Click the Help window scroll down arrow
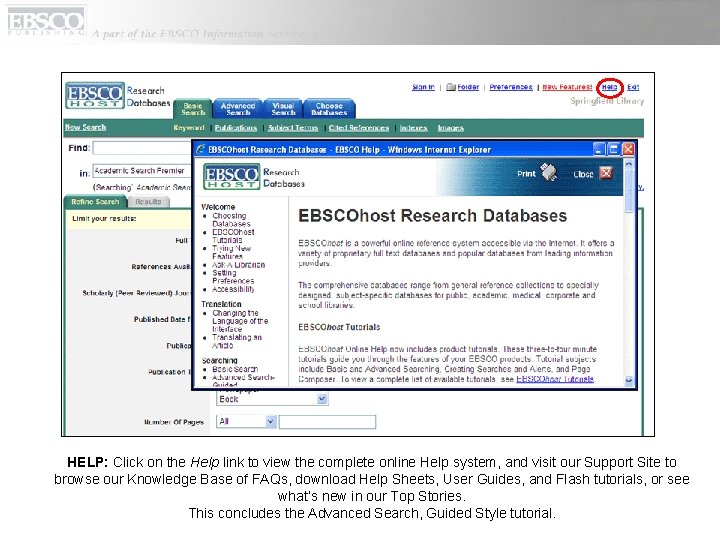This screenshot has height=540, width=720. tap(629, 380)
